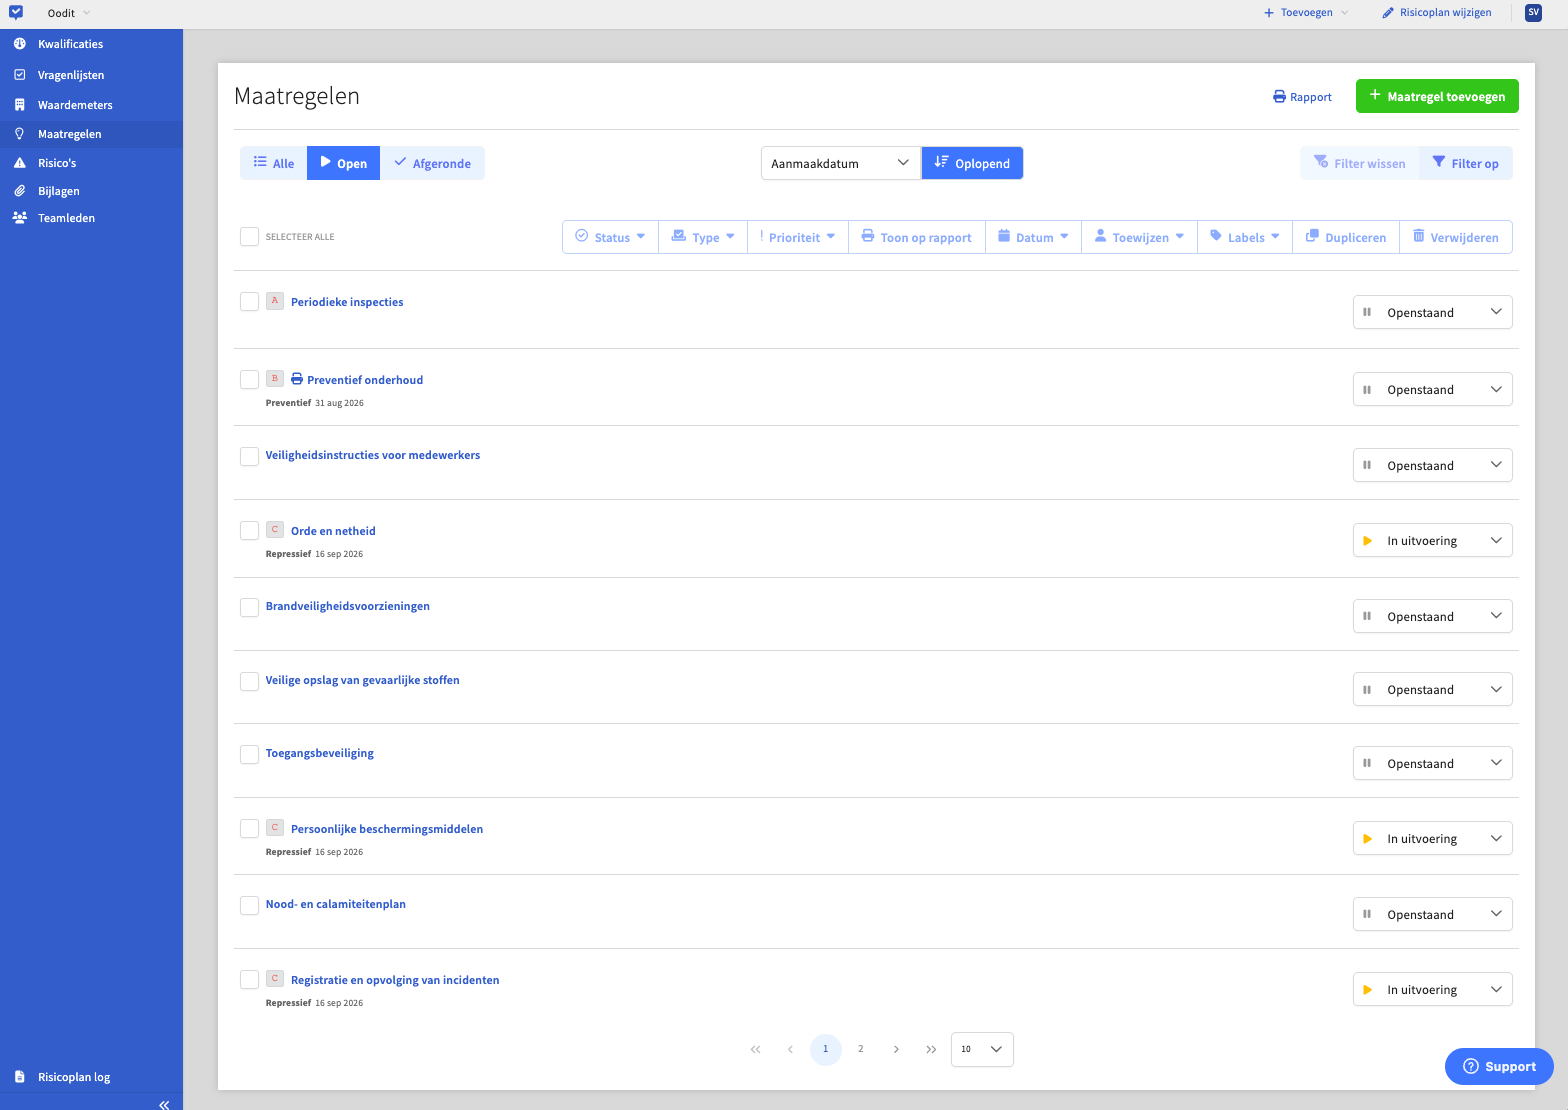This screenshot has height=1110, width=1568.
Task: Click the Maatregel toevoegen button
Action: tap(1437, 96)
